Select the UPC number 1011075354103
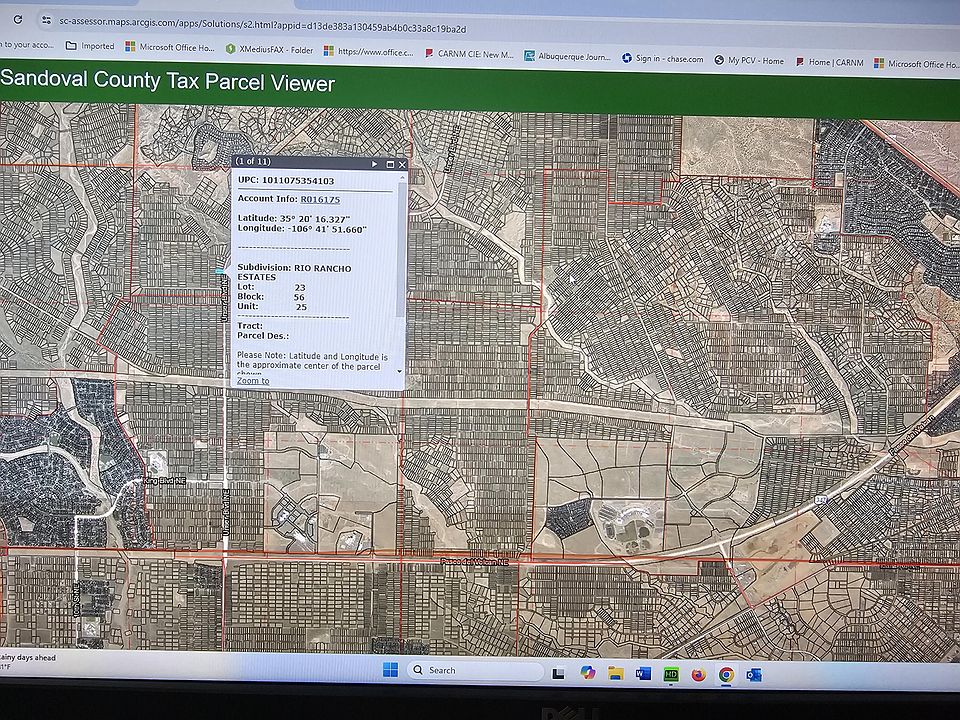The image size is (960, 720). [298, 181]
